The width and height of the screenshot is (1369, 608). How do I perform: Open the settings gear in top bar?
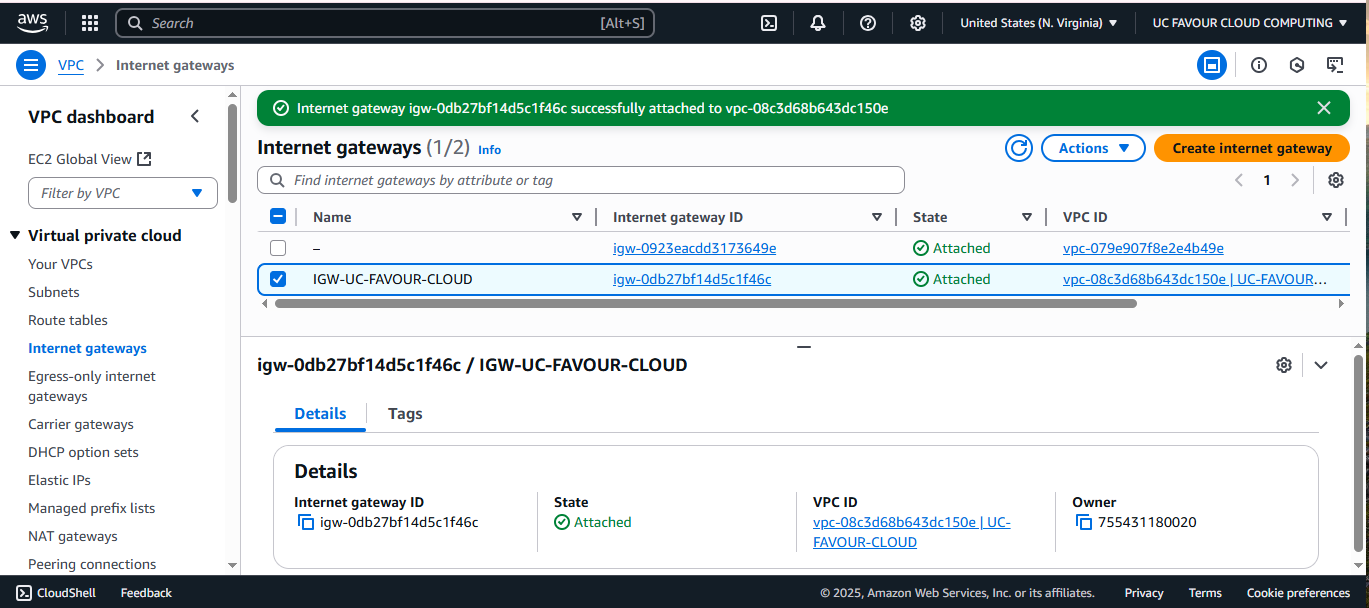(918, 23)
